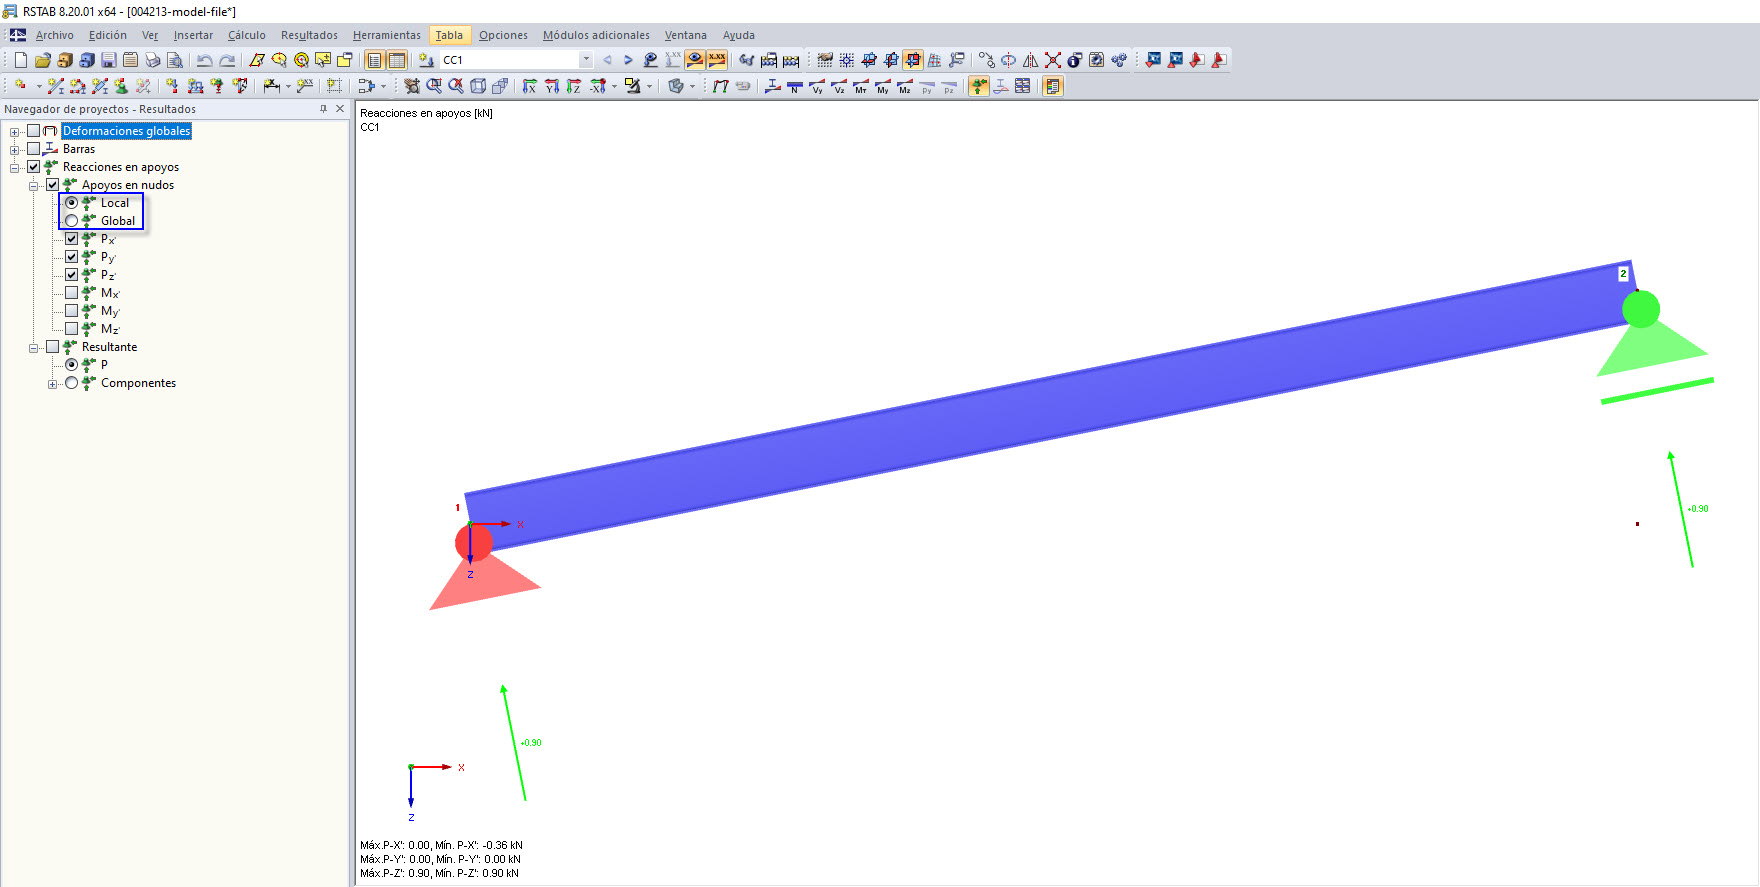Toggle the table view icon
The height and width of the screenshot is (887, 1760).
coord(397,60)
